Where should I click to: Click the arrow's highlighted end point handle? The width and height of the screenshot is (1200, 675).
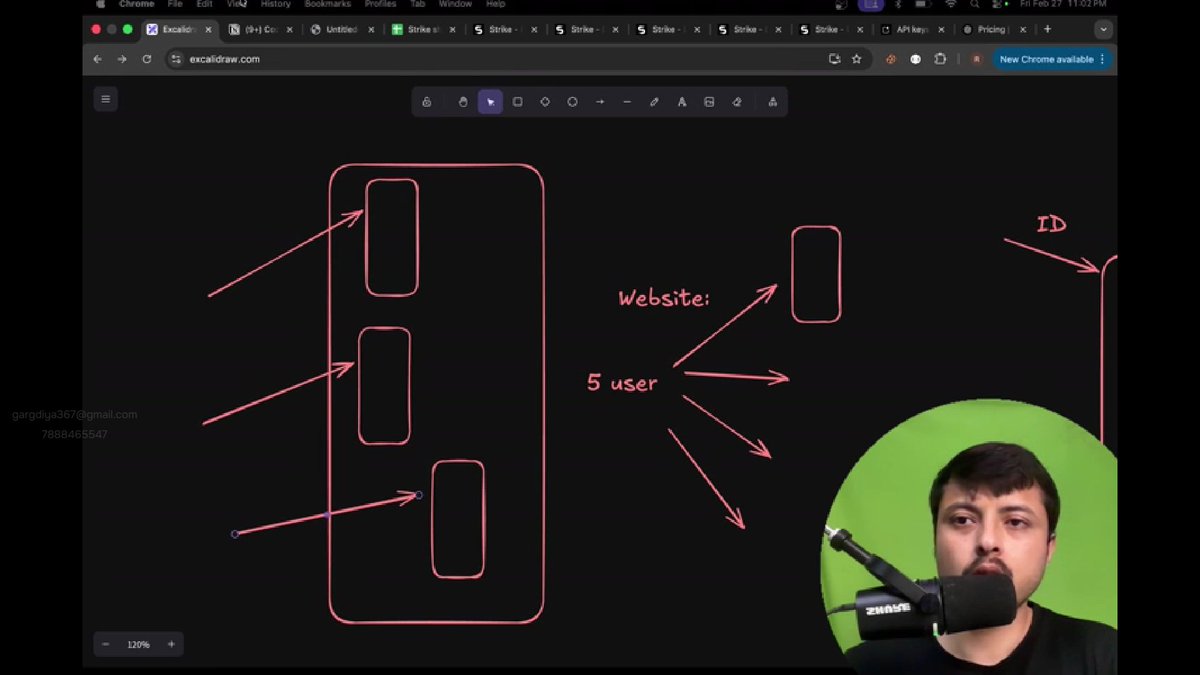[x=418, y=495]
